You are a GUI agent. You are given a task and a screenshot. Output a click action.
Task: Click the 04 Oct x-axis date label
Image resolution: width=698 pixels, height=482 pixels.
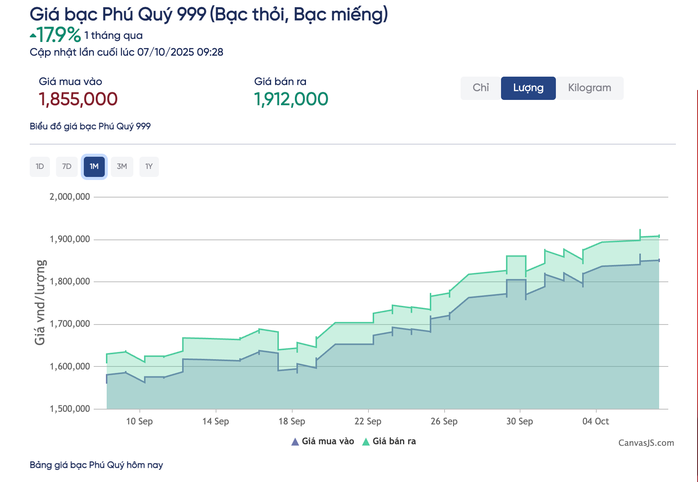[596, 421]
